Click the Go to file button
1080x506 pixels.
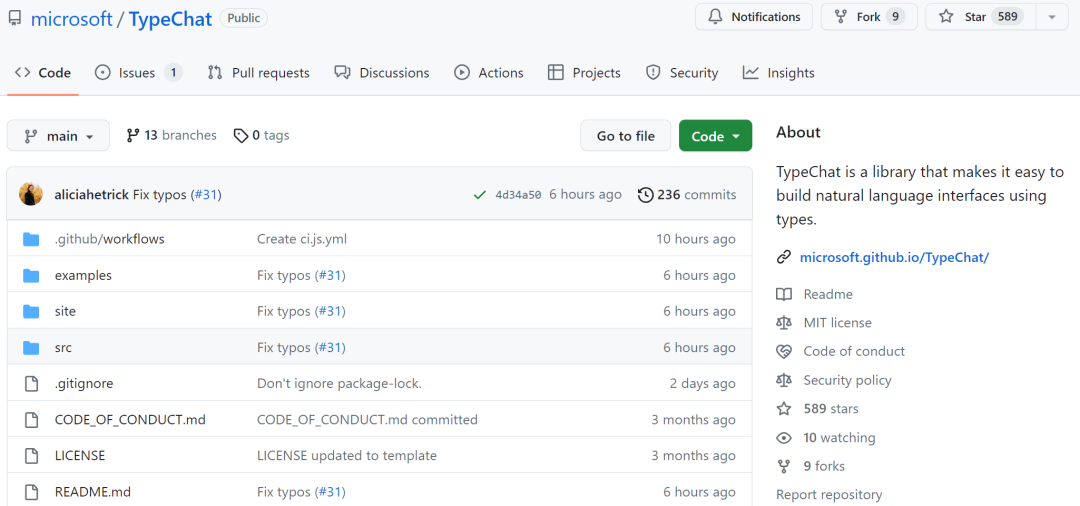point(625,136)
